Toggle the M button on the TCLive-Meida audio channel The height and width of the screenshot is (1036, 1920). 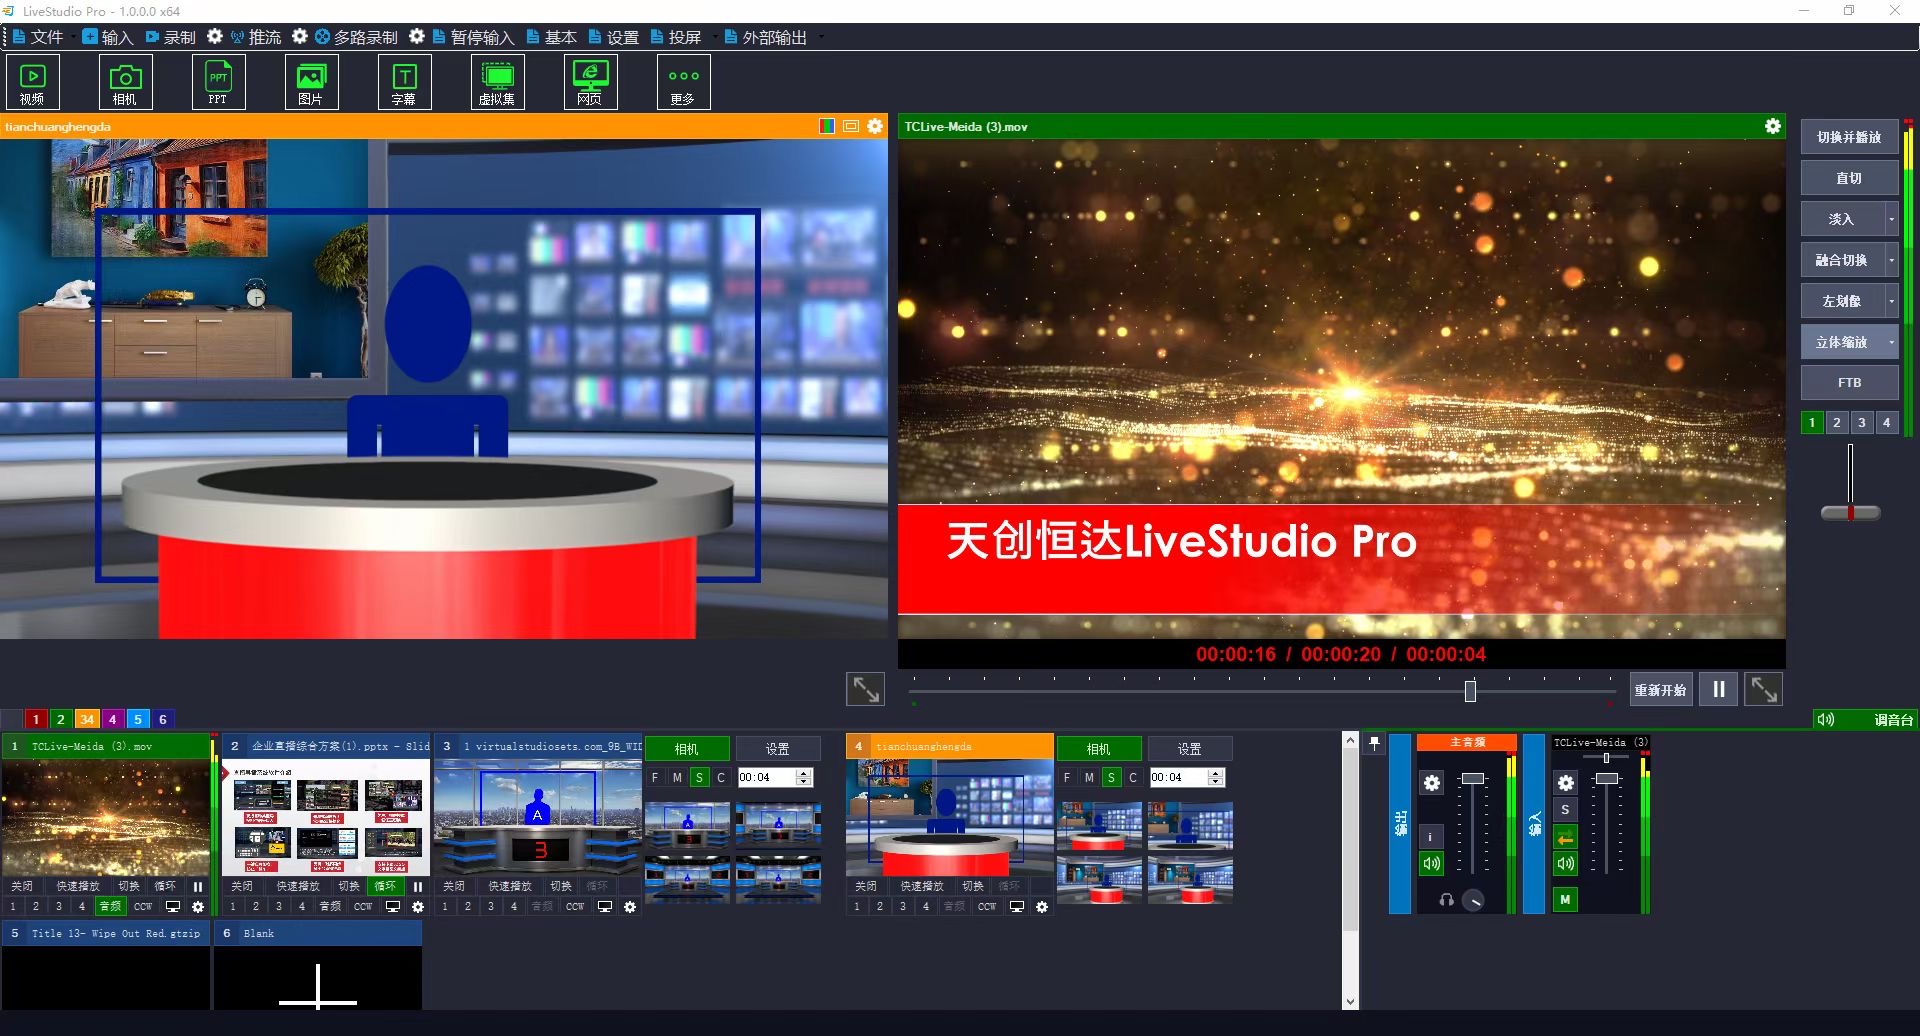[1565, 899]
